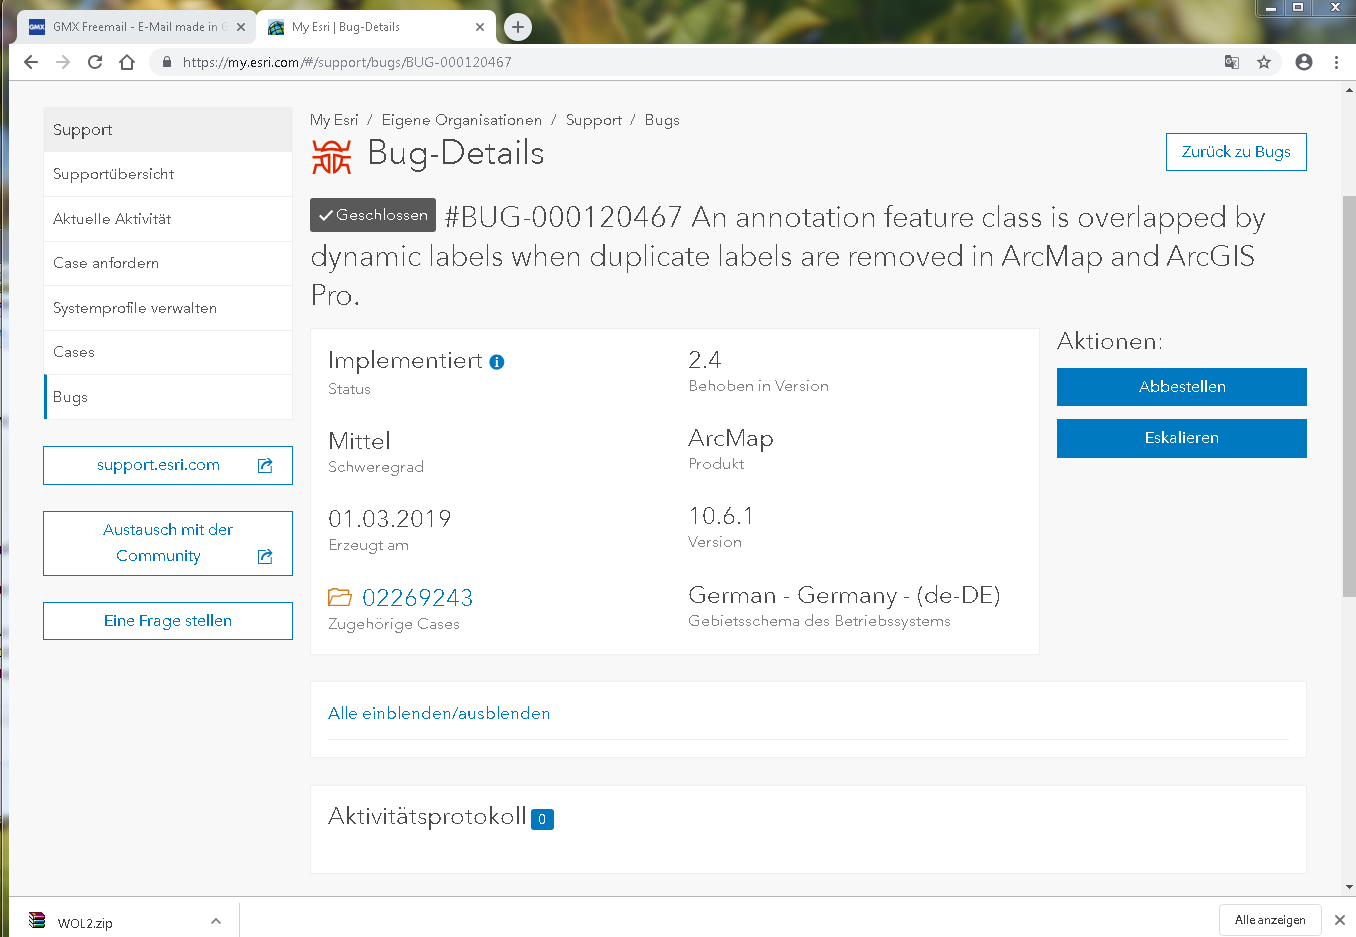
Task: Open Cases in the sidebar
Action: (x=168, y=352)
